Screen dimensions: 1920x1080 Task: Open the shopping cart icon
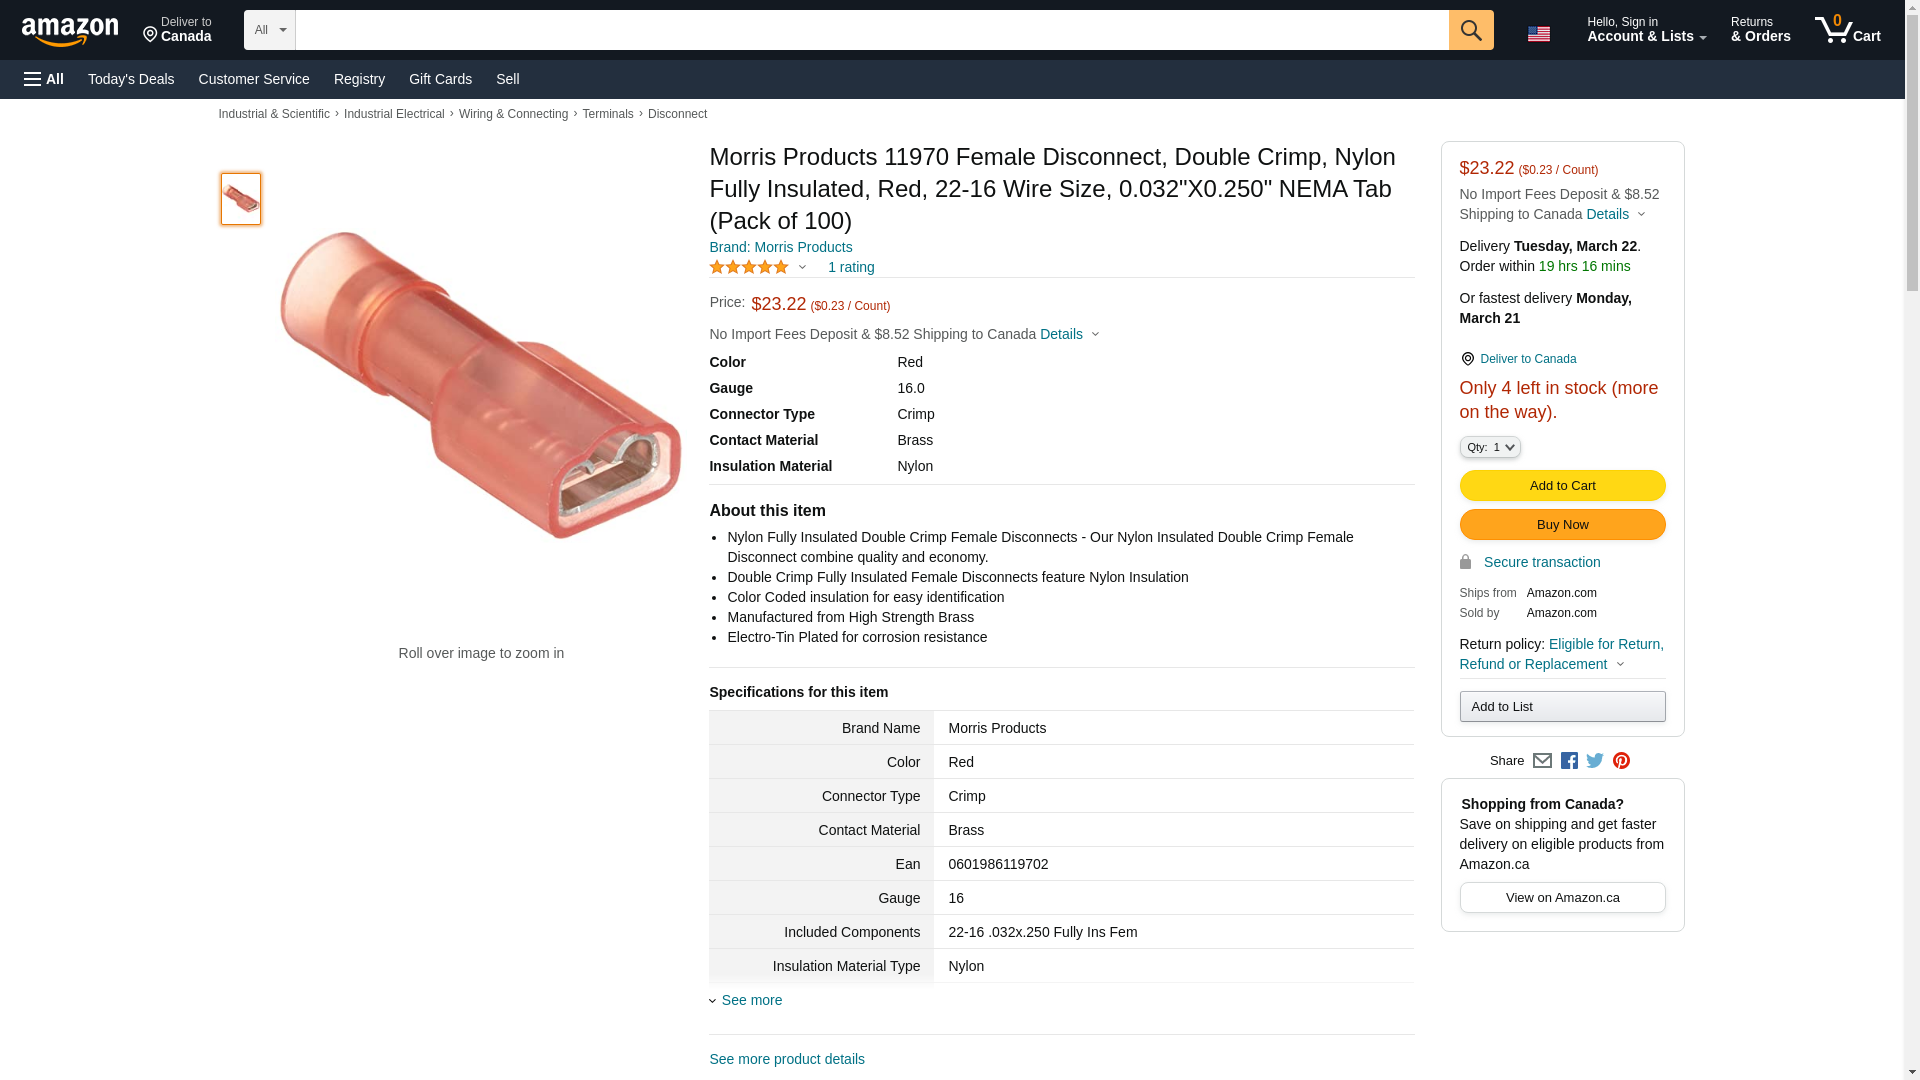pos(1847,30)
